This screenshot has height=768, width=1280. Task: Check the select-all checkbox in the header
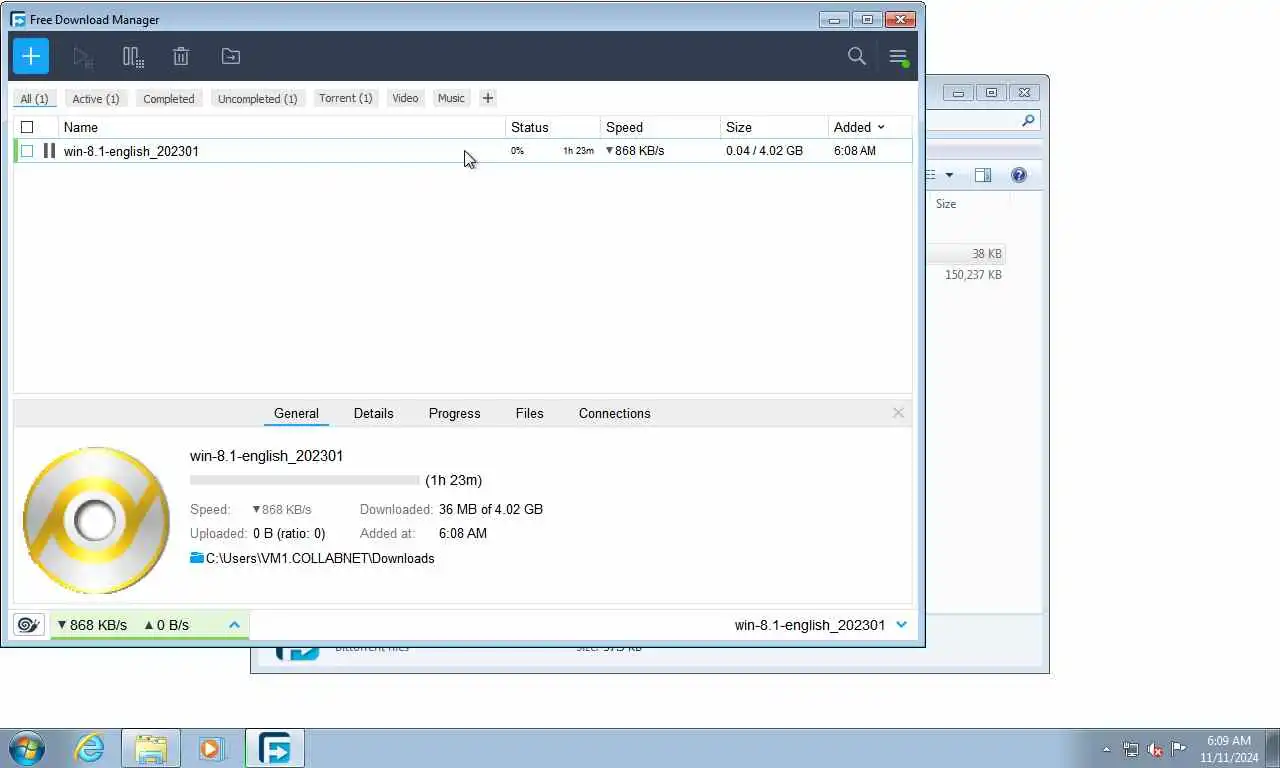coord(27,127)
